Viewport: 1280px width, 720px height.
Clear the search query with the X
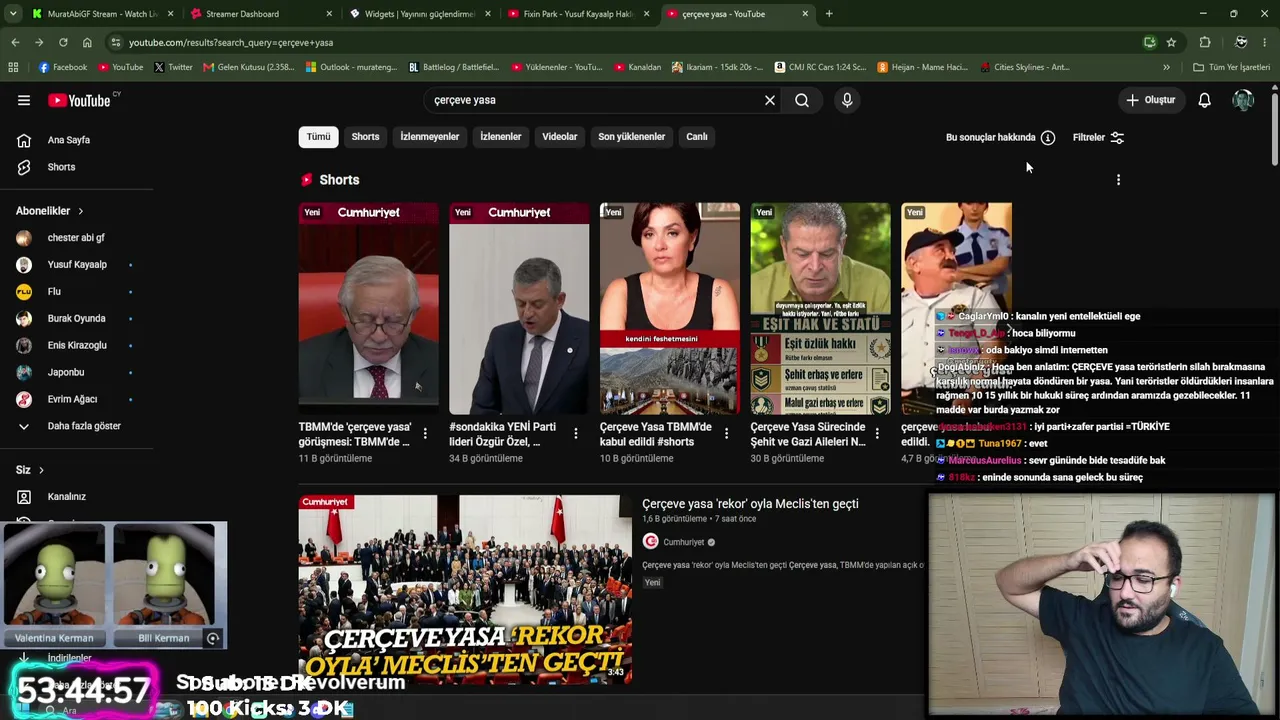tap(770, 100)
